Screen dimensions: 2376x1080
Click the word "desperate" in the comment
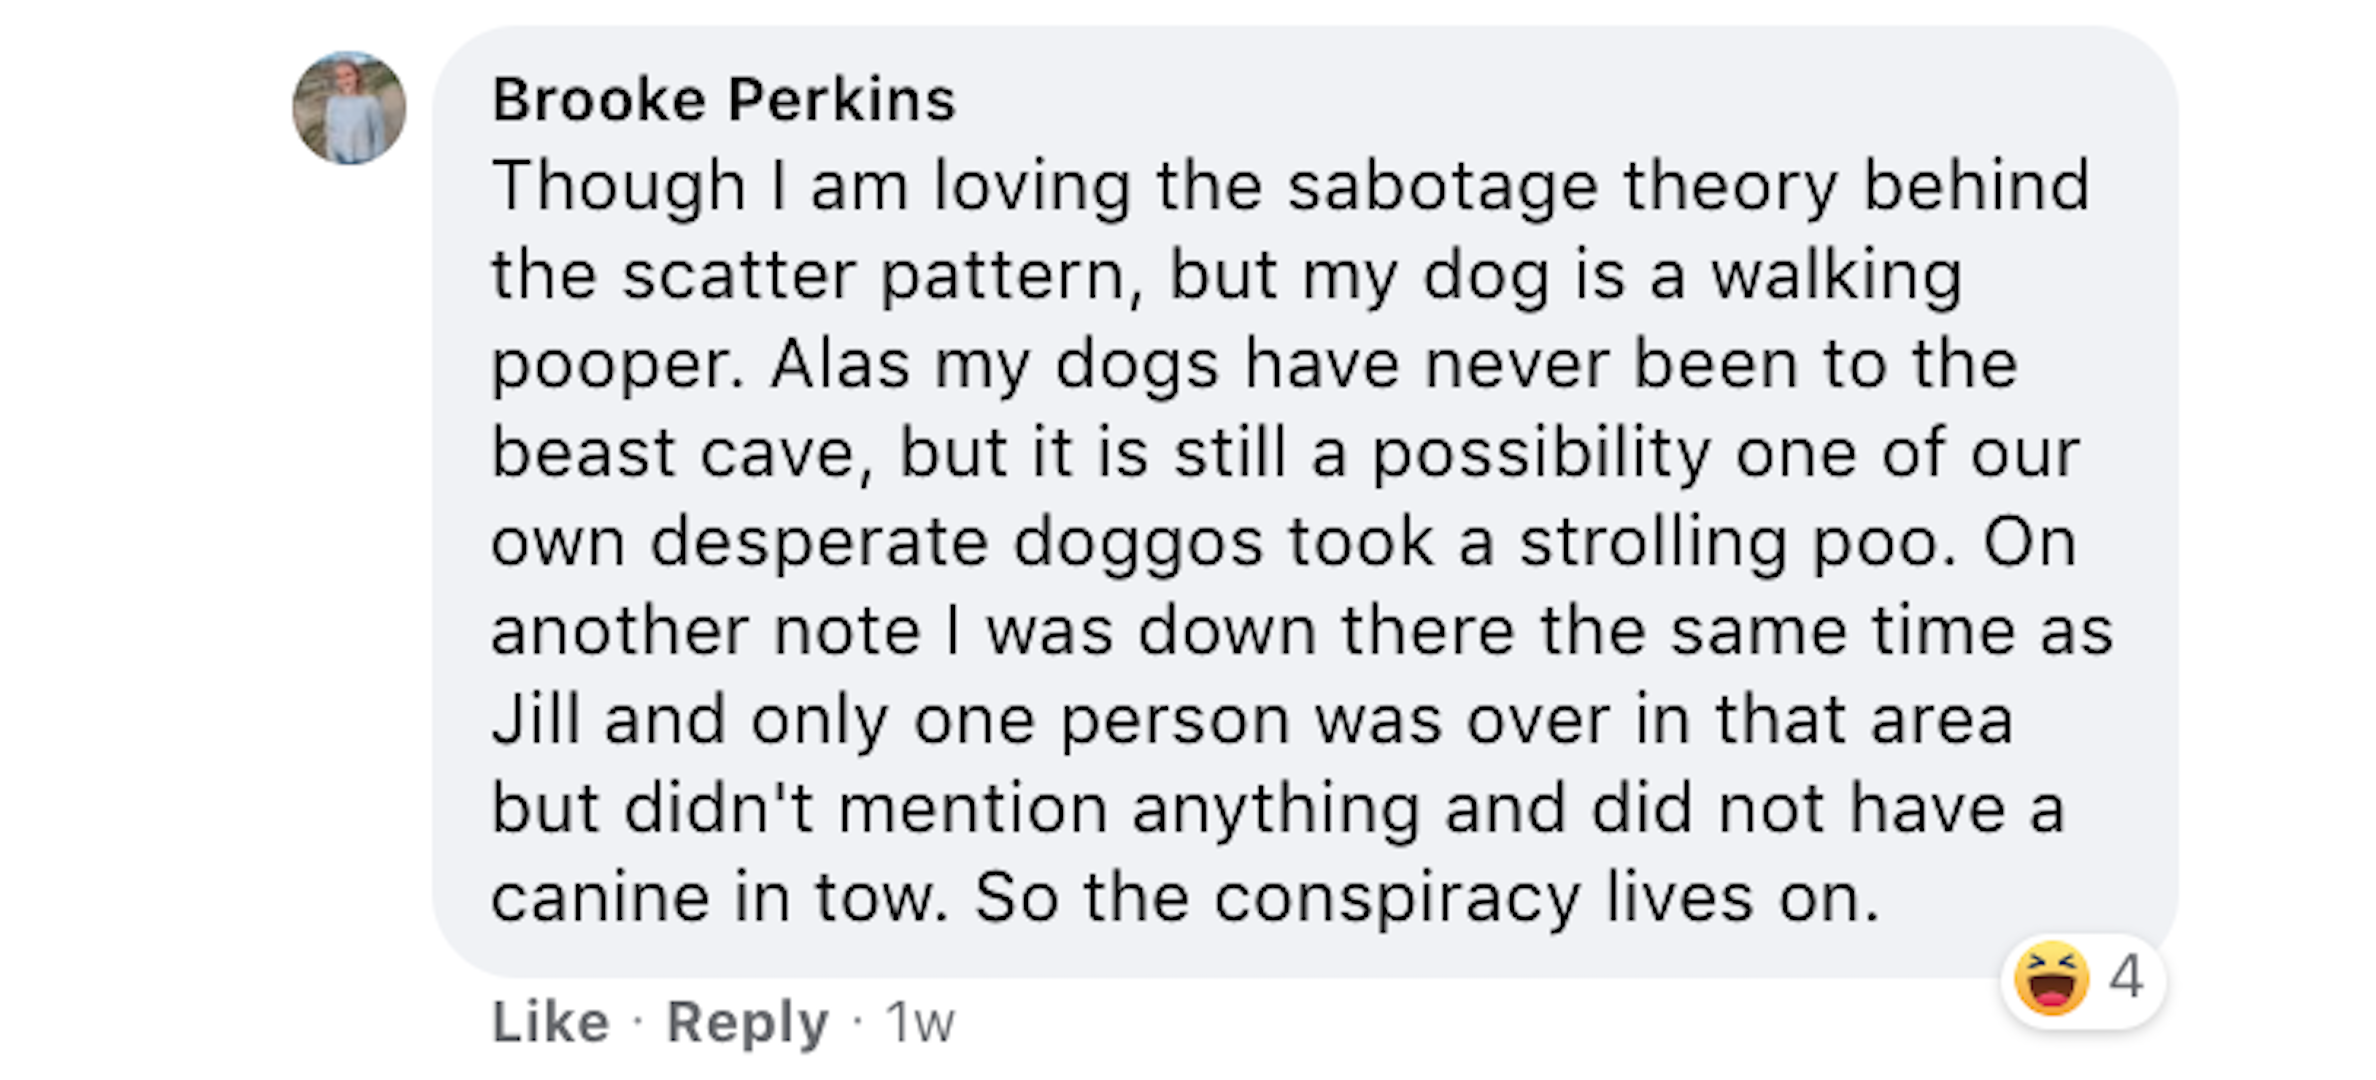(x=819, y=543)
